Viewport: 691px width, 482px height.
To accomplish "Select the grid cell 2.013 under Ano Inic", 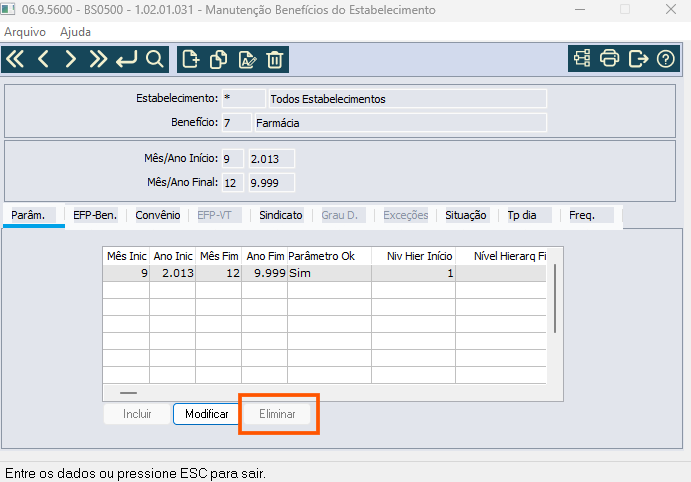I will pyautogui.click(x=173, y=273).
